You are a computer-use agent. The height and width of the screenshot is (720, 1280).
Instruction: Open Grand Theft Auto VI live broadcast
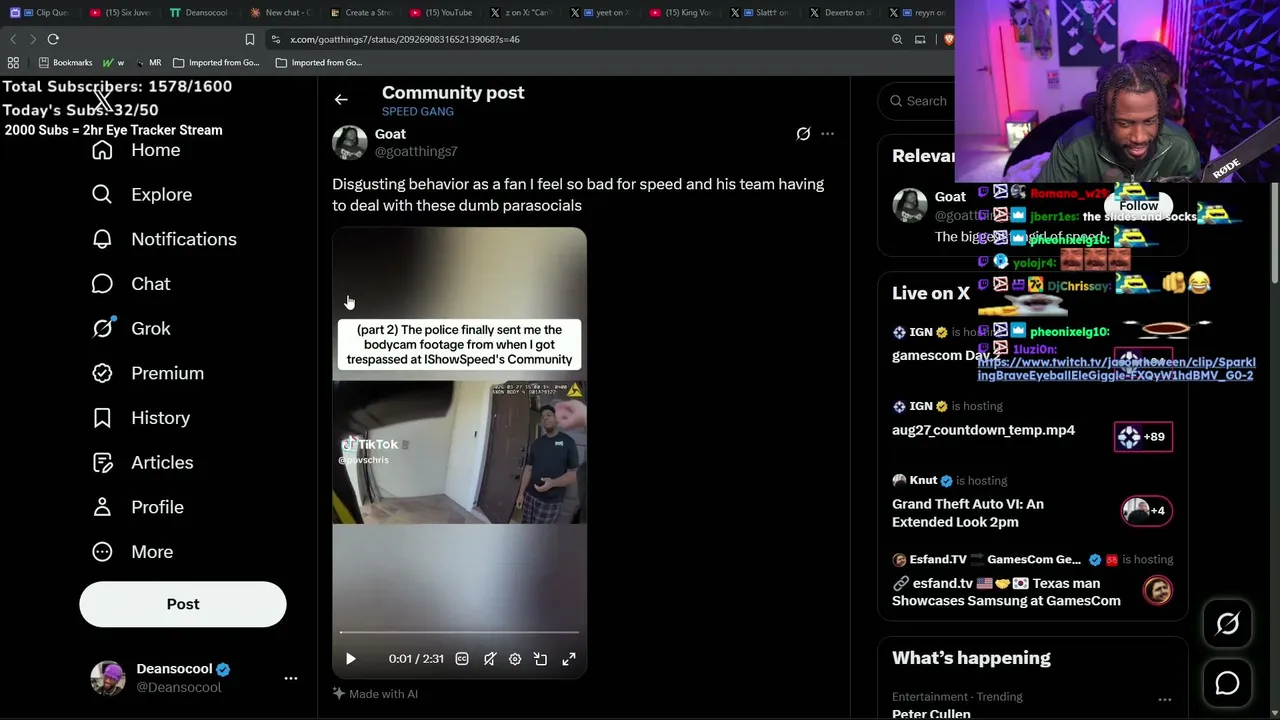(x=968, y=513)
